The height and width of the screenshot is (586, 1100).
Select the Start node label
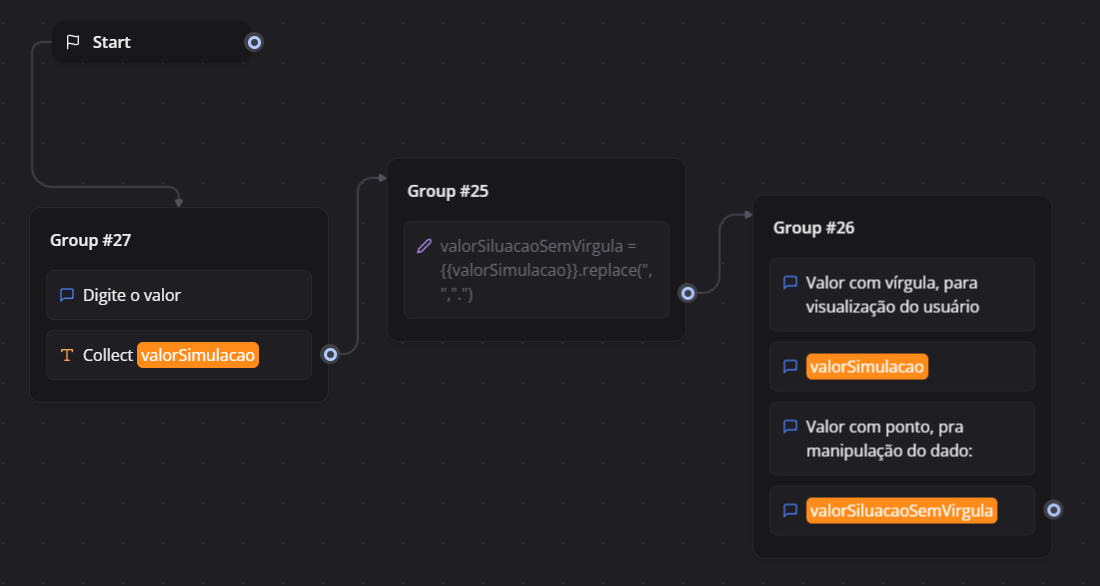(112, 42)
